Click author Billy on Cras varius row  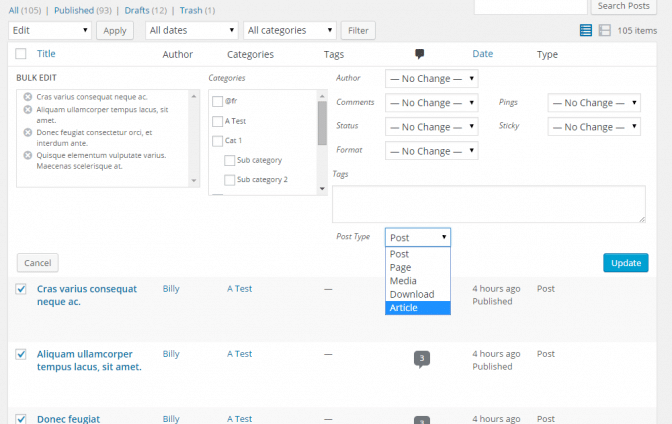[x=171, y=289]
